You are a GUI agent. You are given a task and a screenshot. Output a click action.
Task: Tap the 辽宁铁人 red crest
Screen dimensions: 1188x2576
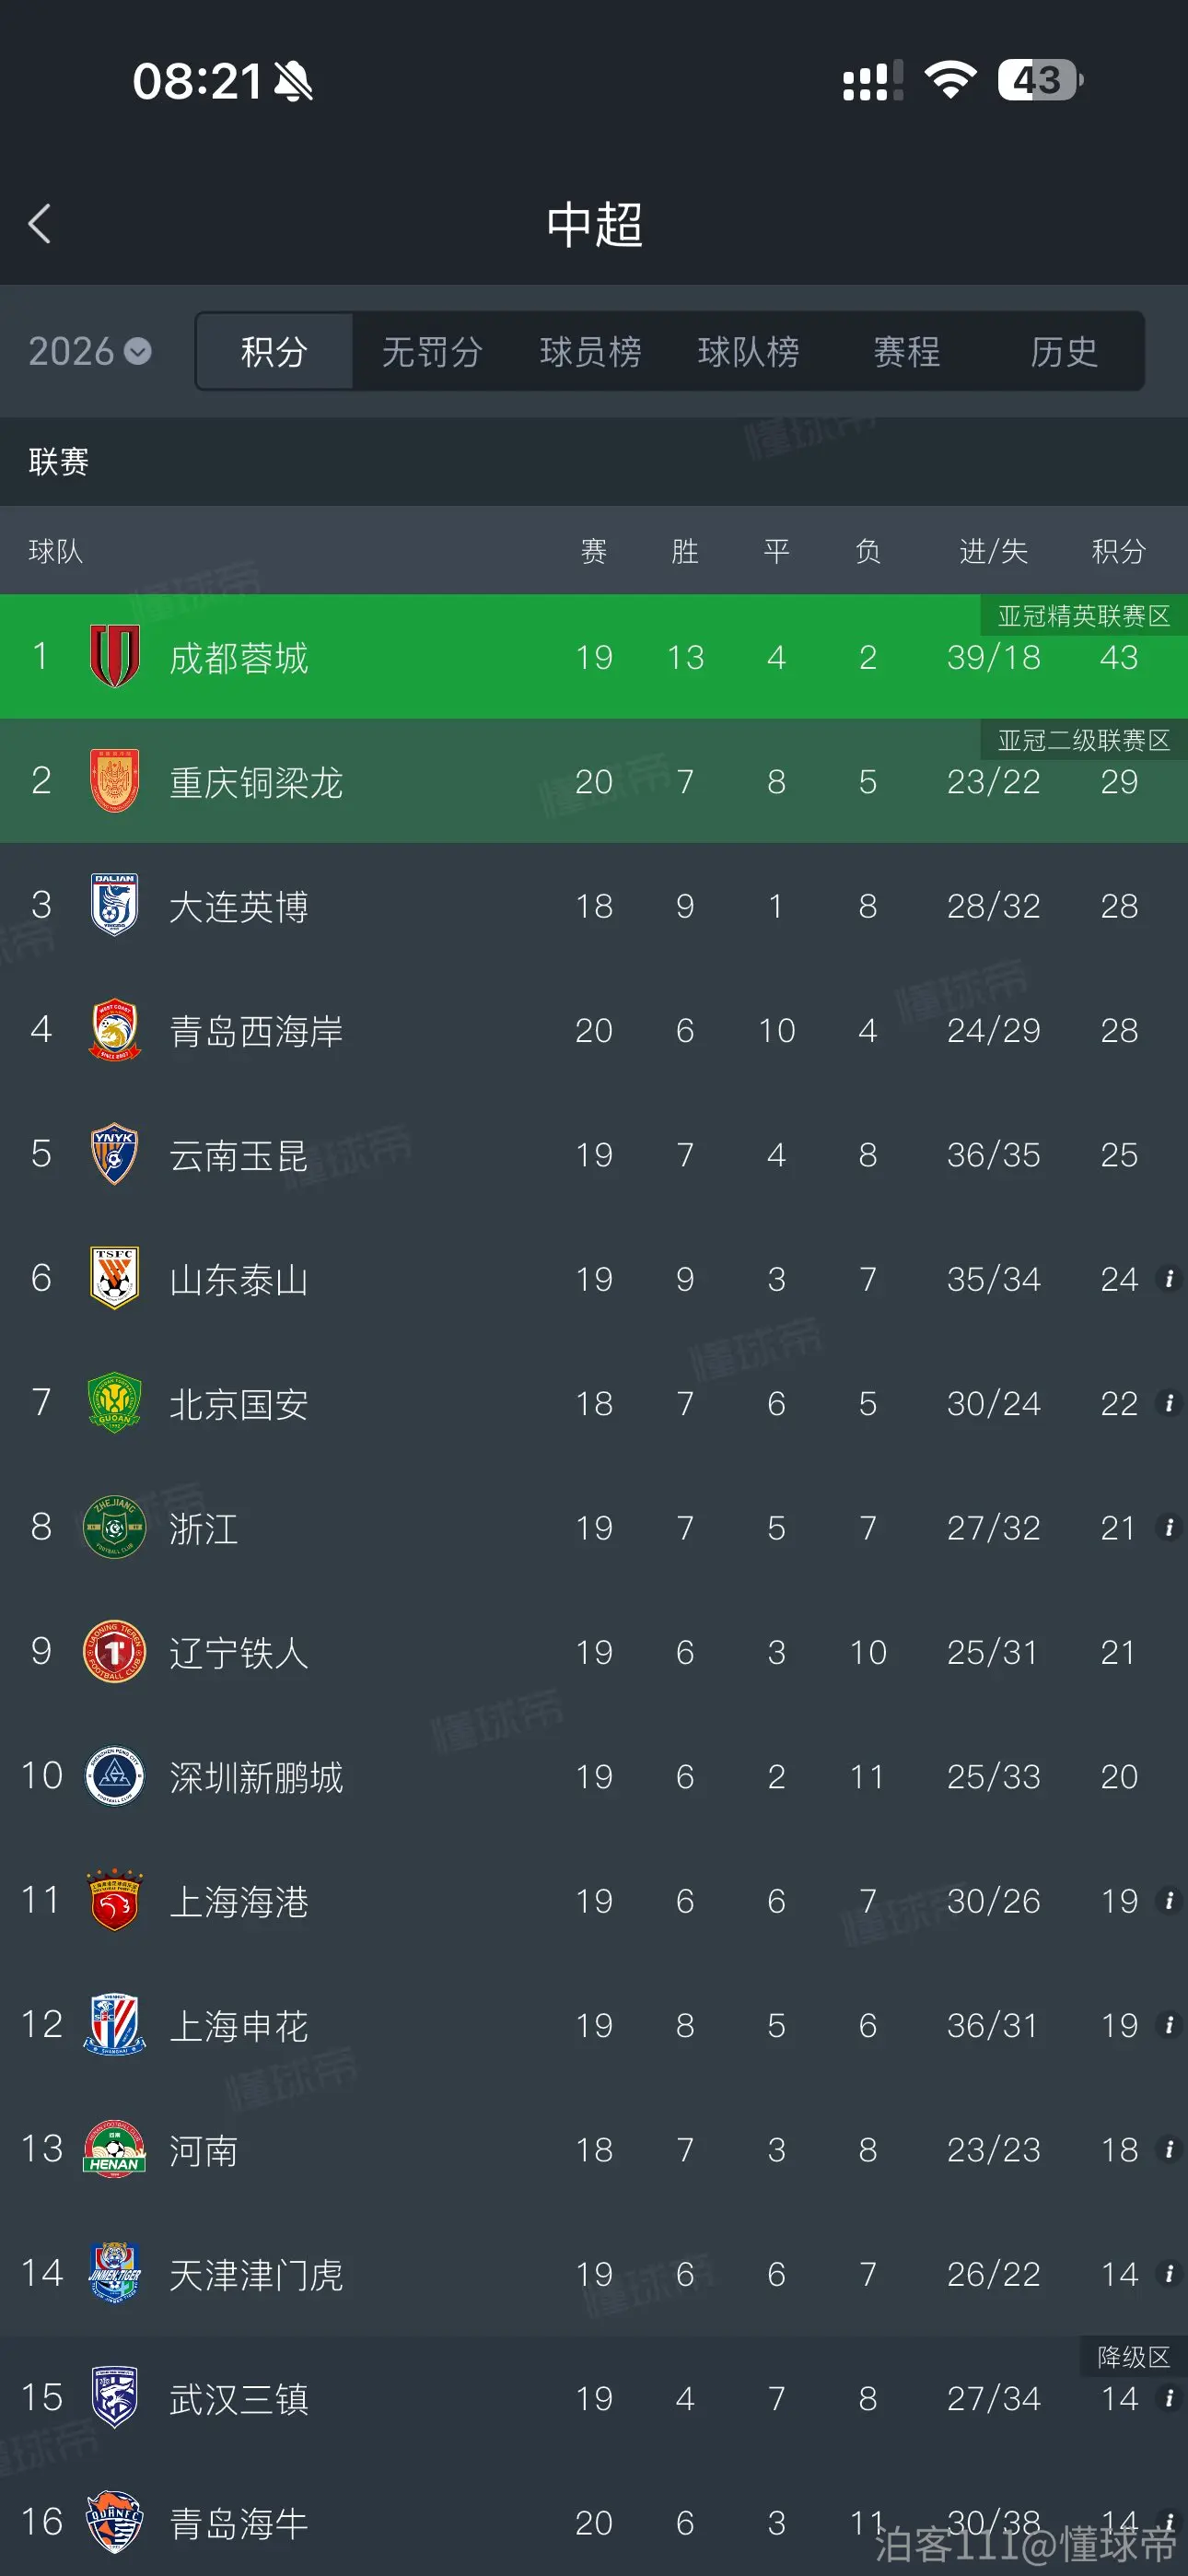point(115,1651)
